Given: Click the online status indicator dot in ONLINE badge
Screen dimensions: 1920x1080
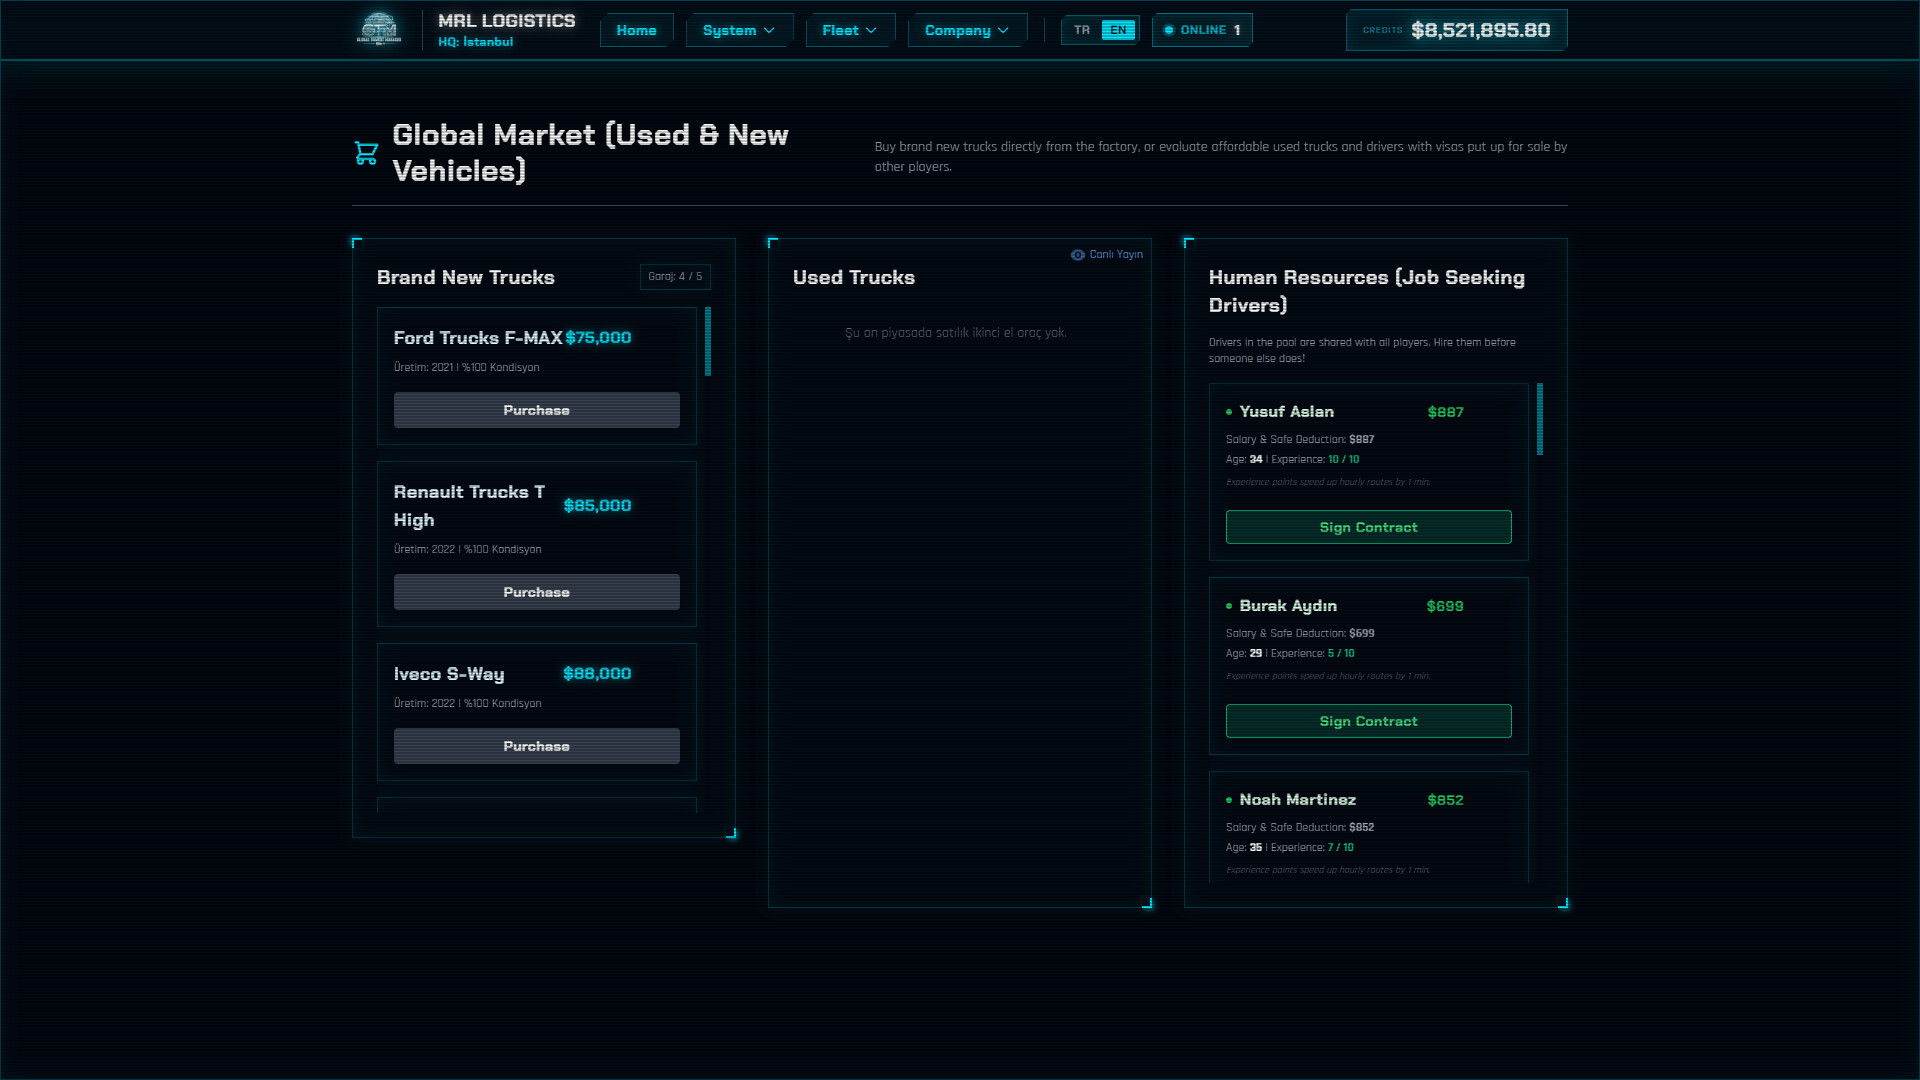Looking at the screenshot, I should point(1167,30).
